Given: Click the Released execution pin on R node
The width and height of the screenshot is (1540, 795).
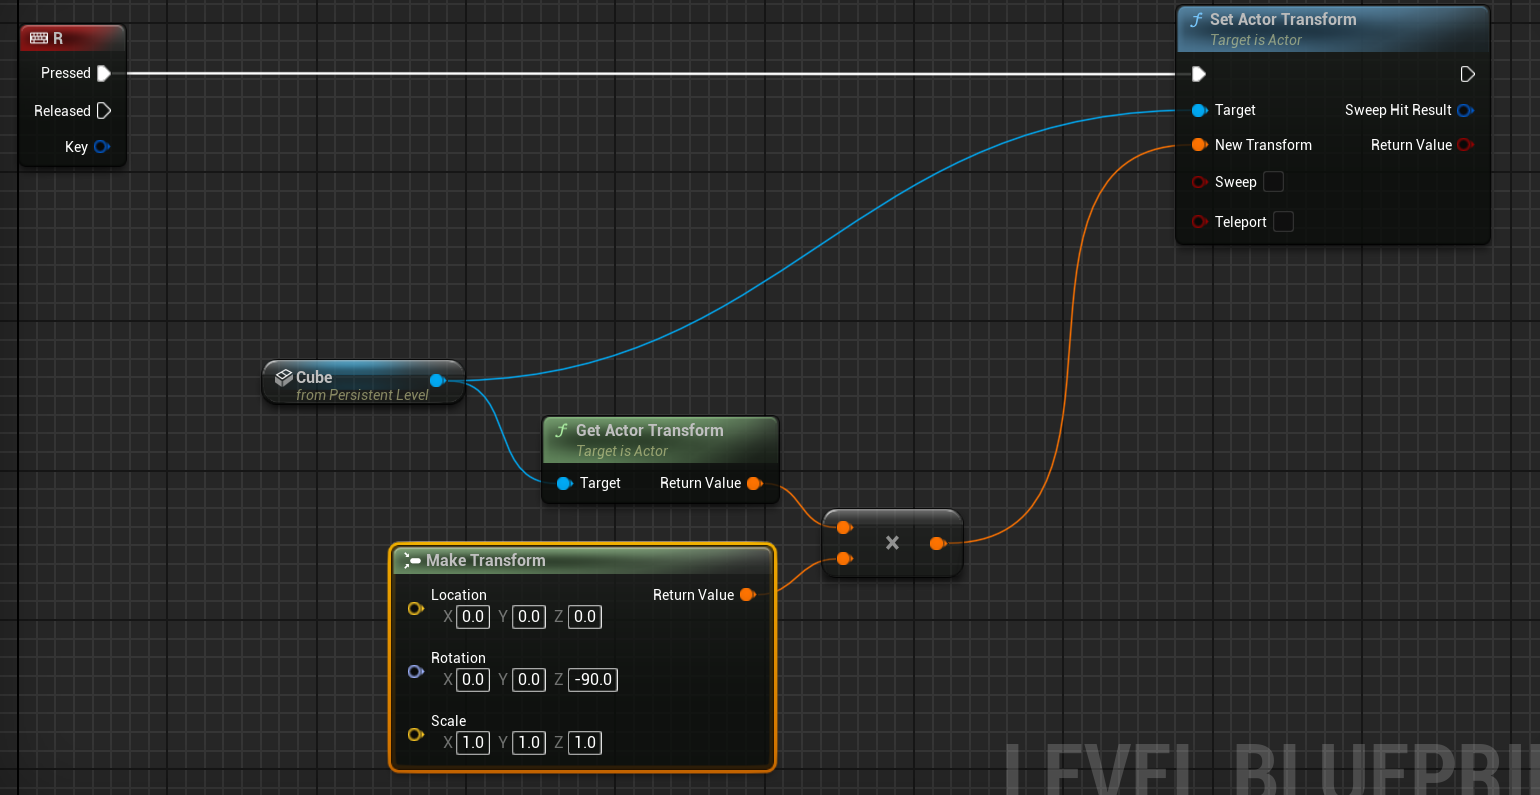Looking at the screenshot, I should [104, 111].
